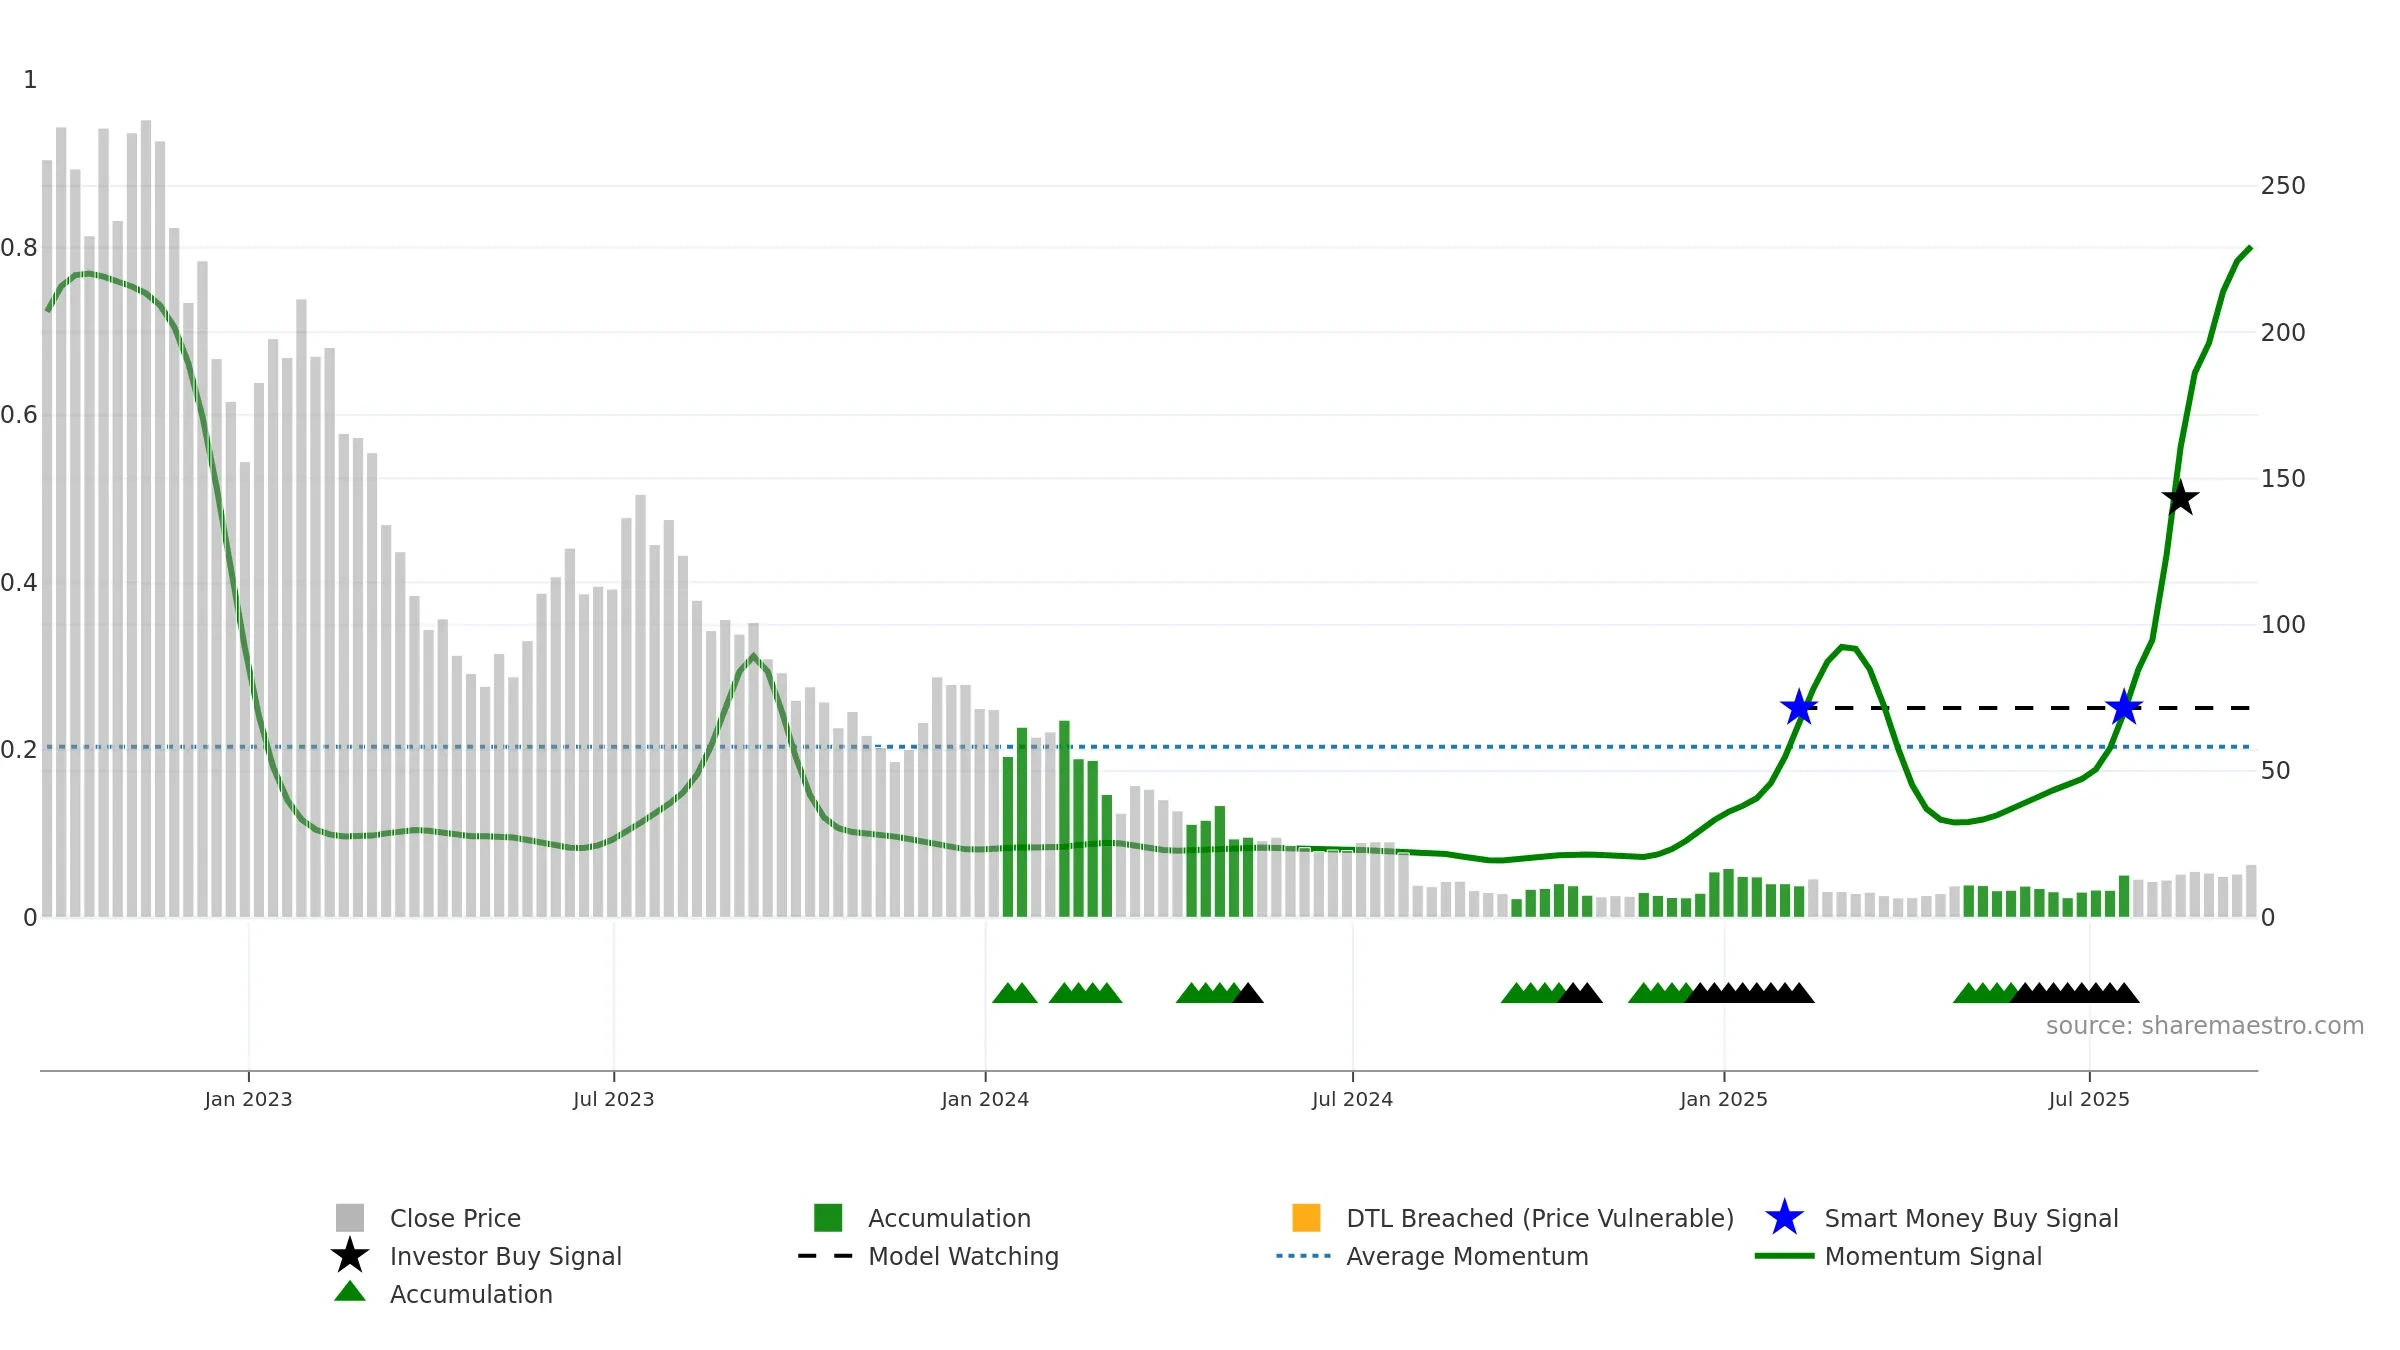Click the blue star legend icon
2400x1350 pixels.
(x=1784, y=1218)
